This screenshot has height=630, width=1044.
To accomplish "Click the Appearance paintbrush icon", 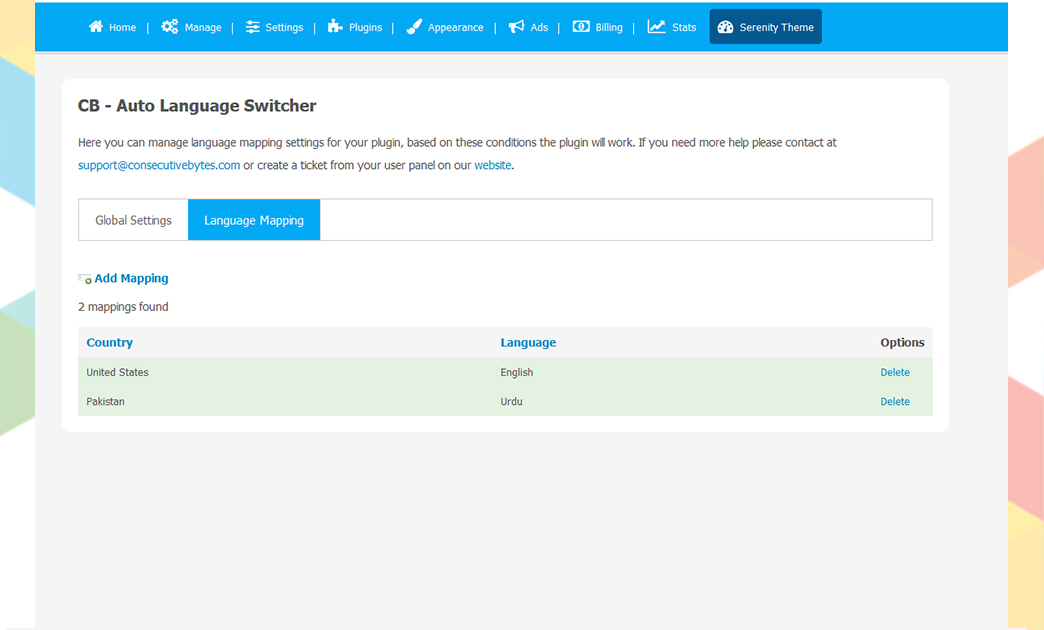I will pyautogui.click(x=414, y=27).
